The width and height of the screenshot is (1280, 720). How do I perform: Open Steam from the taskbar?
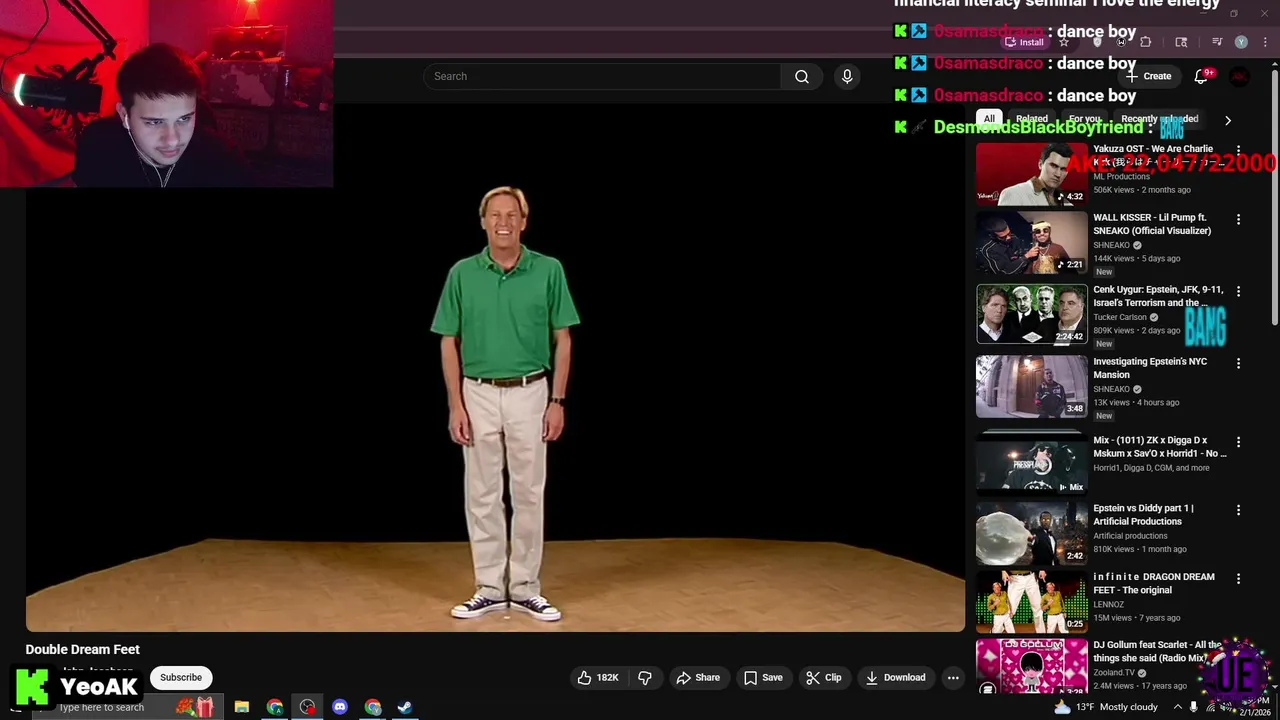405,707
